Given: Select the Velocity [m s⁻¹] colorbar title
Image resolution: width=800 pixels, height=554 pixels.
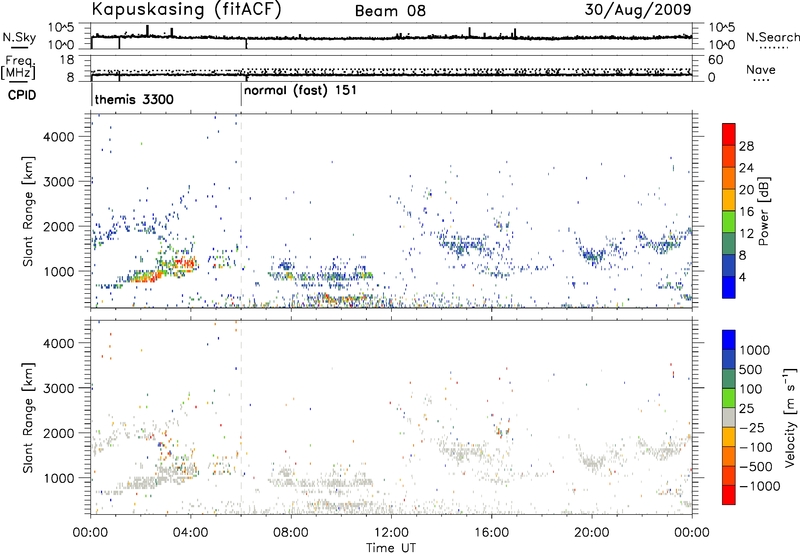Looking at the screenshot, I should point(791,417).
